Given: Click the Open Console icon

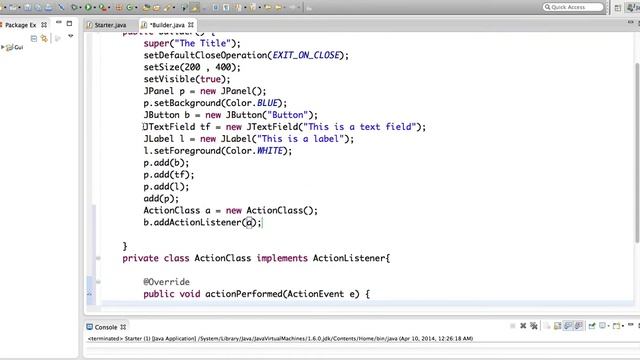Looking at the screenshot, I should [x=616, y=326].
